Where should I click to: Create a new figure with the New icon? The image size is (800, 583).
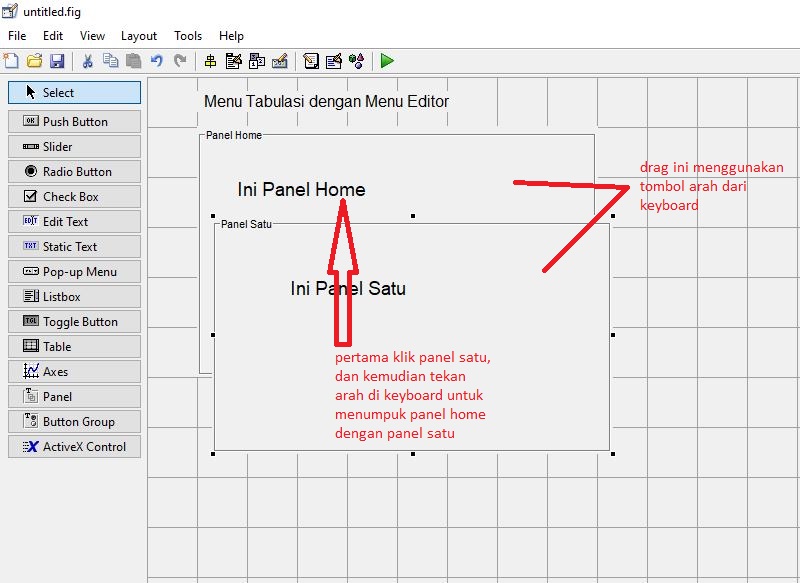pyautogui.click(x=14, y=60)
